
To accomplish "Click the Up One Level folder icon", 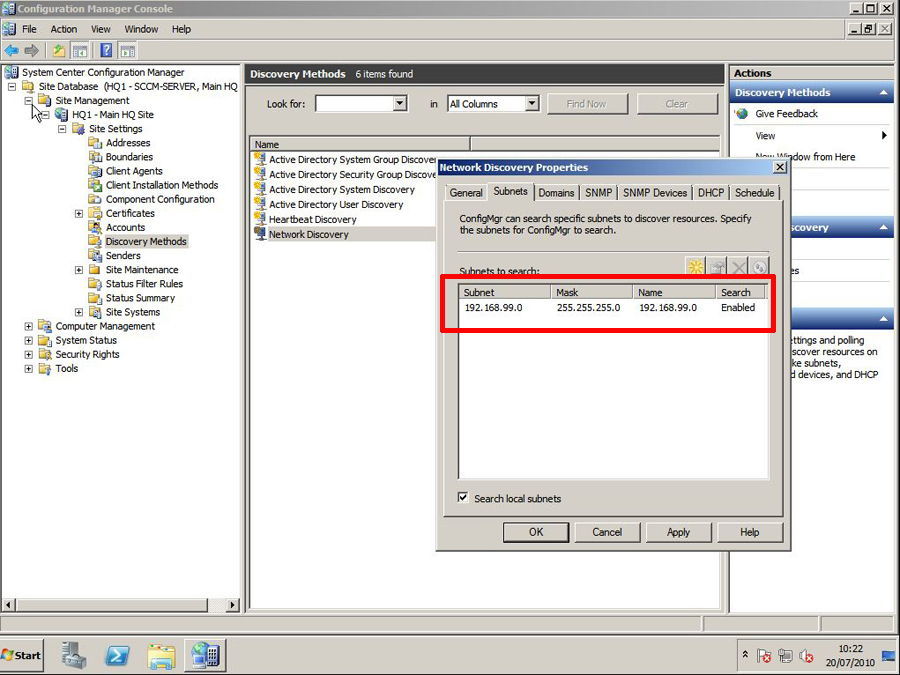I will [59, 51].
